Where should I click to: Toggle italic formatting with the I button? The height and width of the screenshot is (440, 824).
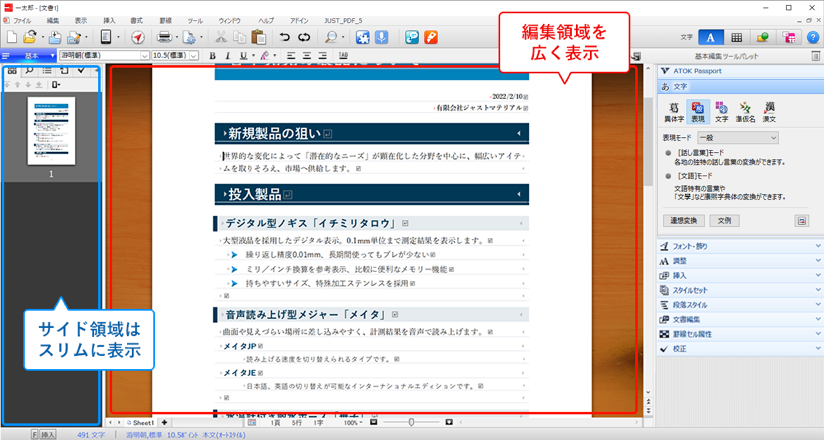pyautogui.click(x=228, y=55)
